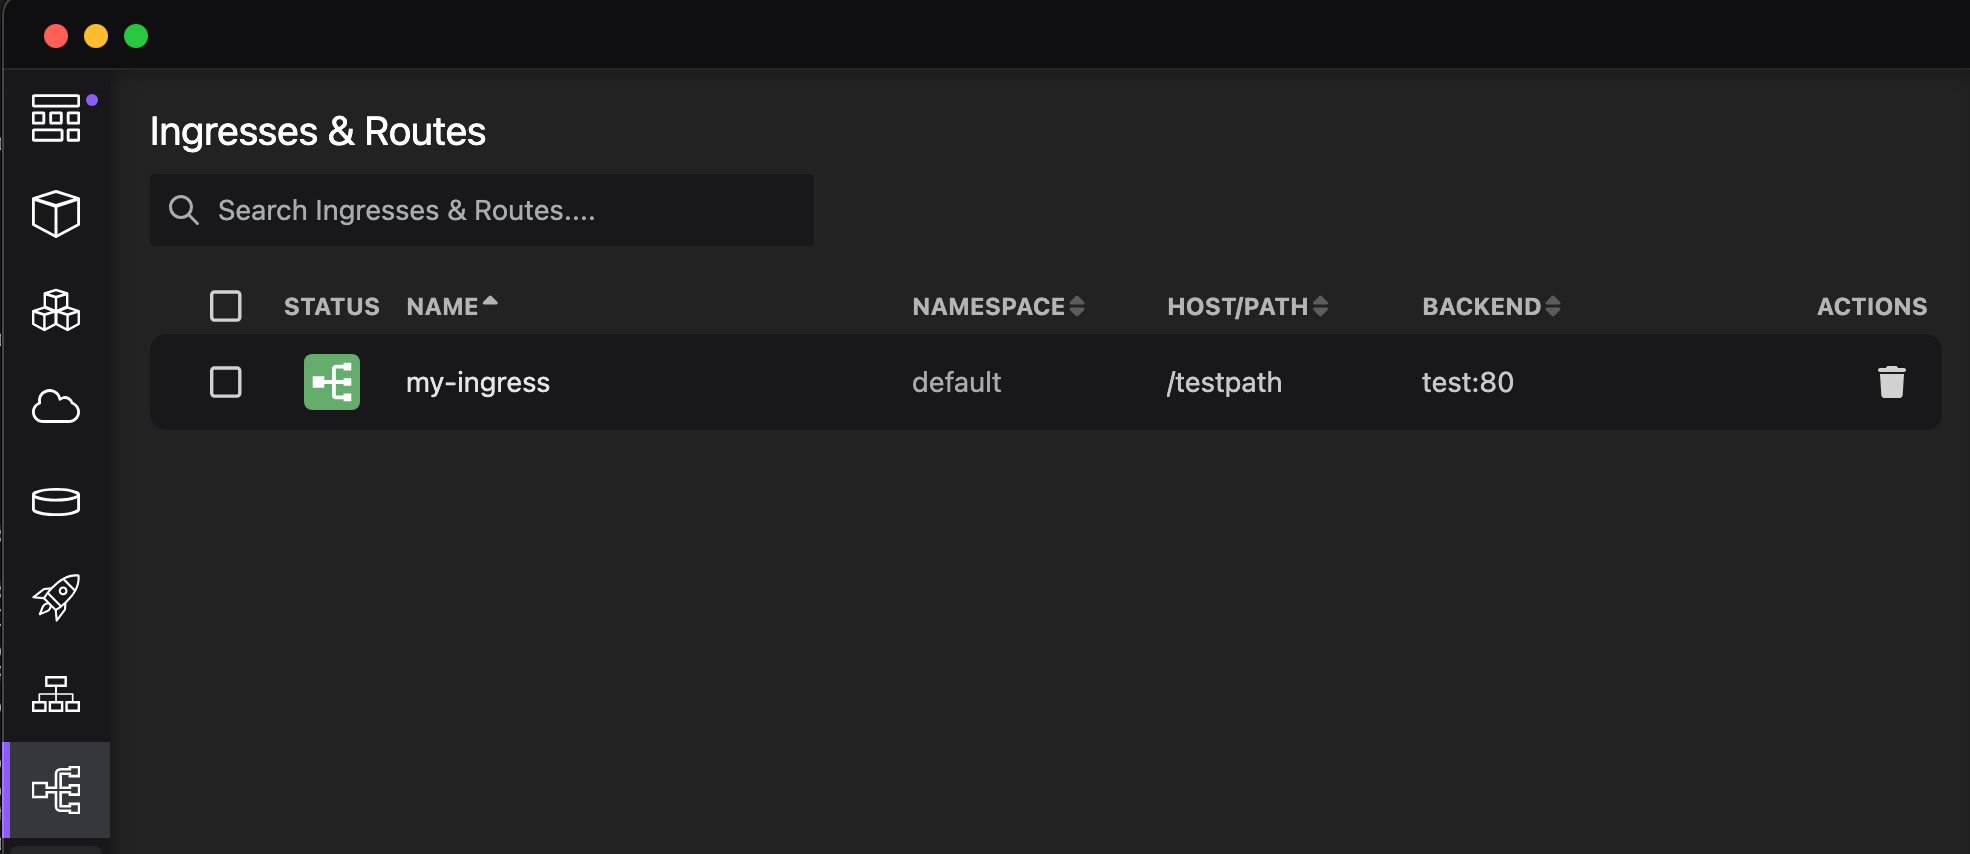
Task: Delete my-ingress with the trash icon
Action: point(1891,382)
